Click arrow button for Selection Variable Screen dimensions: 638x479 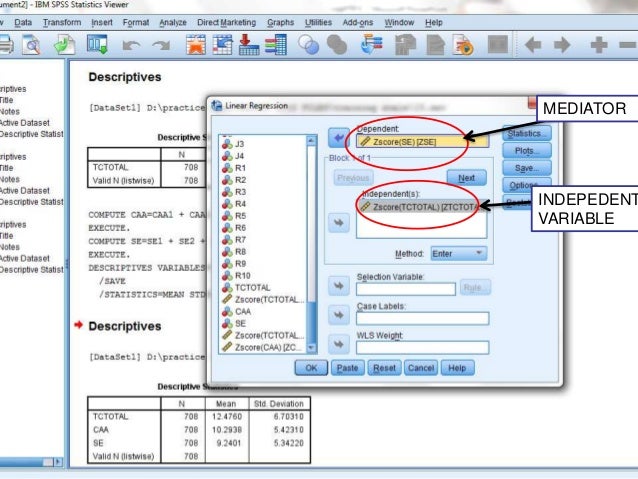point(339,286)
